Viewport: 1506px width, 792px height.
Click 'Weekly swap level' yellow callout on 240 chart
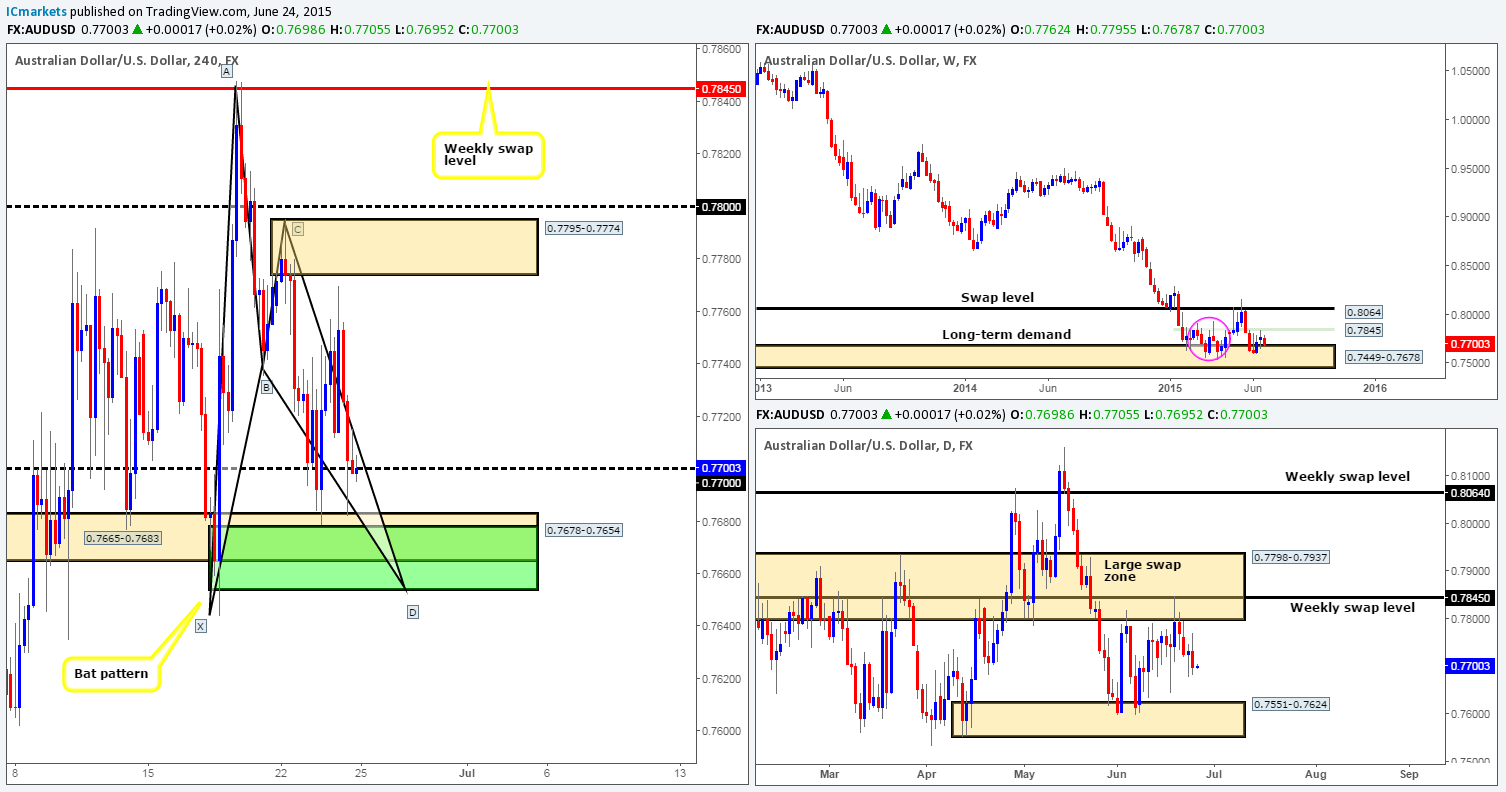tap(488, 157)
